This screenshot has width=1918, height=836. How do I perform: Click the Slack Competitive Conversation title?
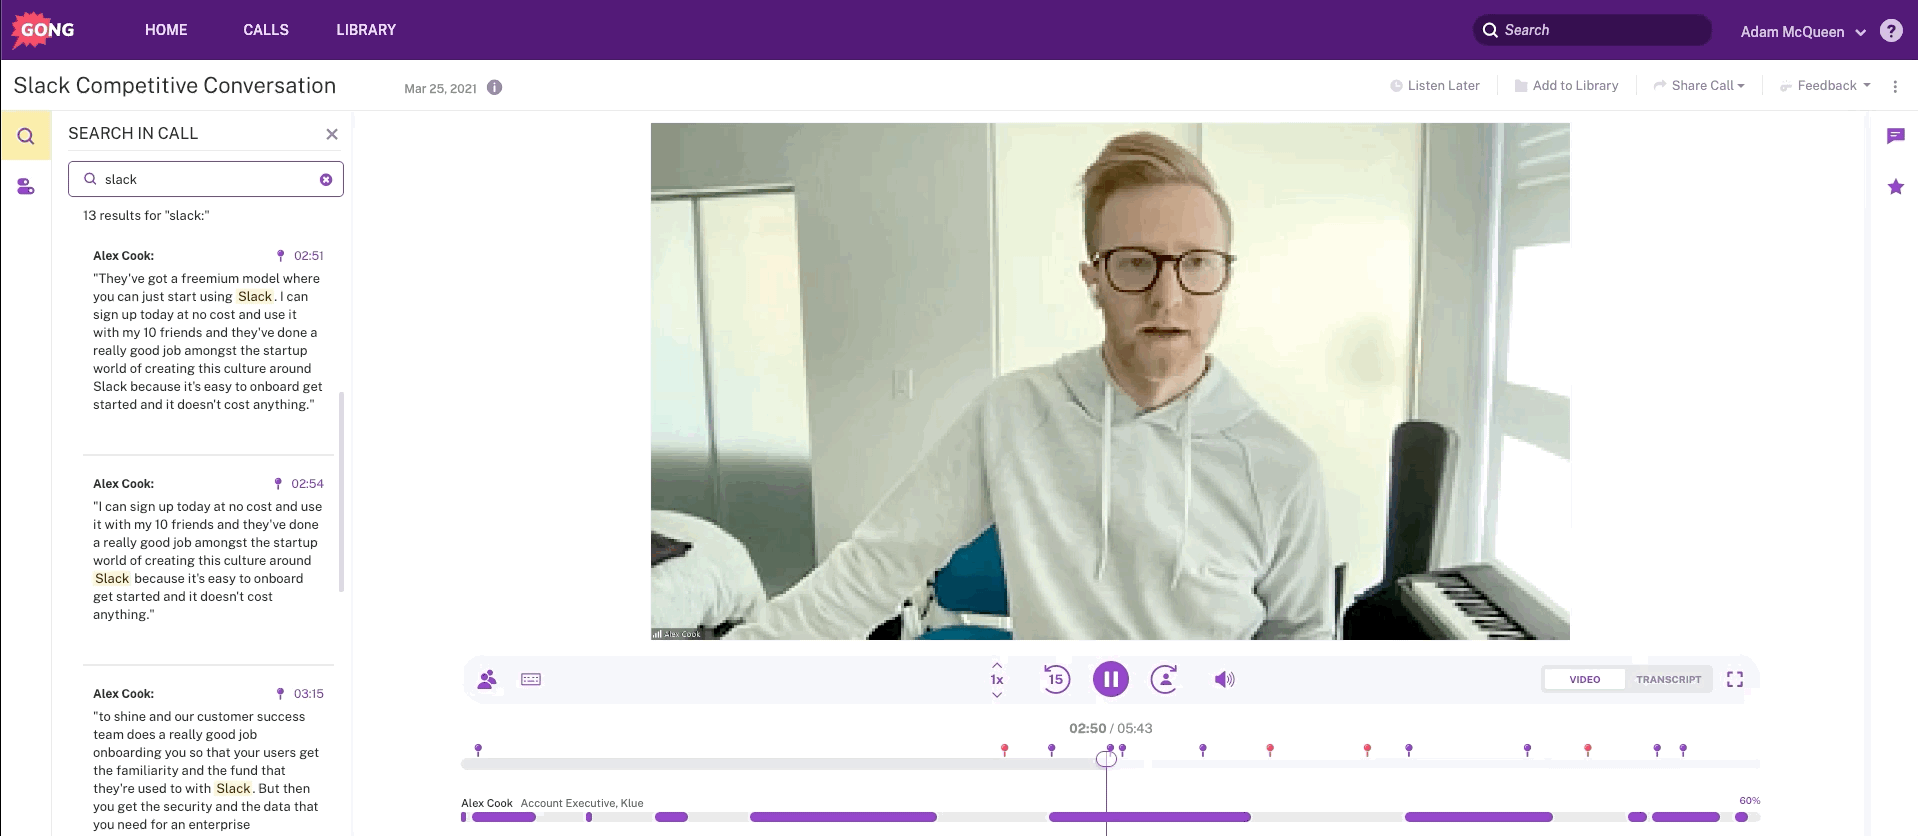point(175,86)
